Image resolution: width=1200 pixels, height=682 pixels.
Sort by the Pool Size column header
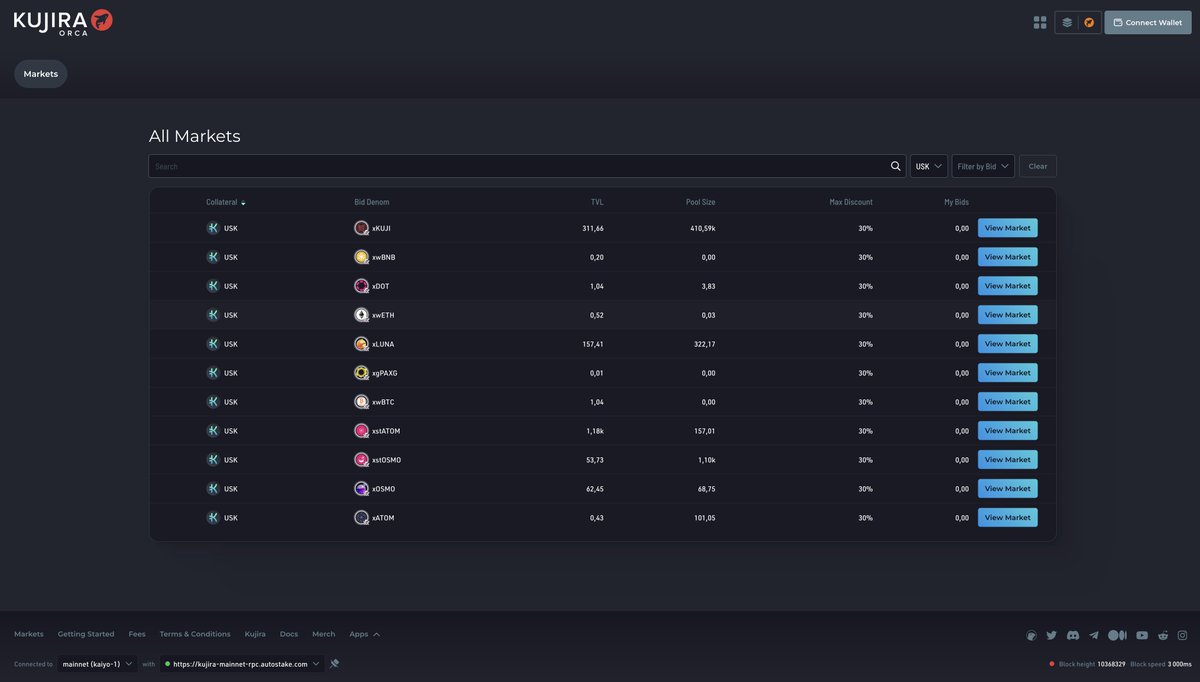coord(700,202)
